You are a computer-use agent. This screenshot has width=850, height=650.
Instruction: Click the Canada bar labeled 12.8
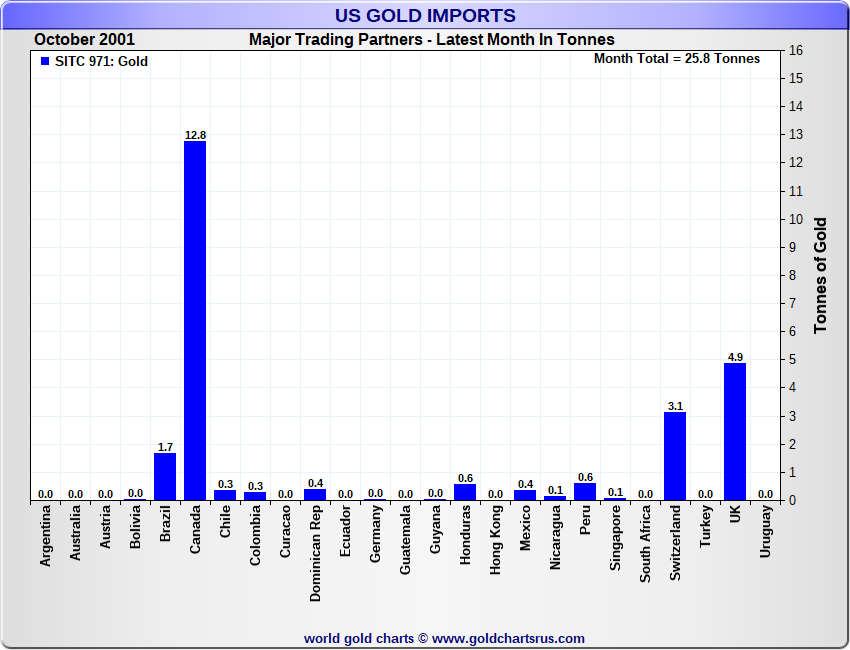click(195, 320)
